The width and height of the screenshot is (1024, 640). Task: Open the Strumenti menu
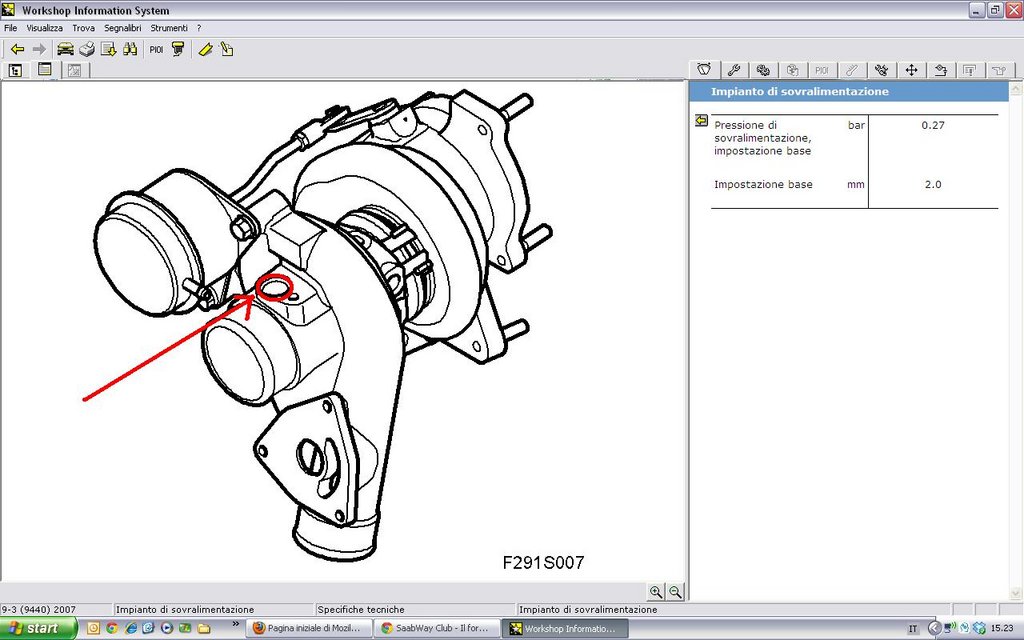point(169,28)
